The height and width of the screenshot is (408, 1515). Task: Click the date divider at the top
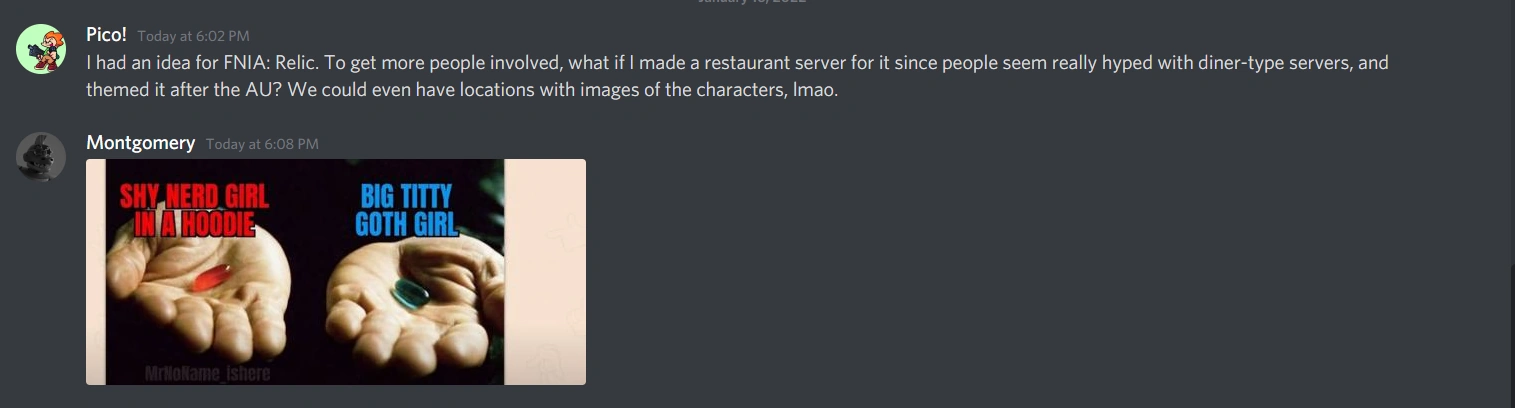pos(752,2)
